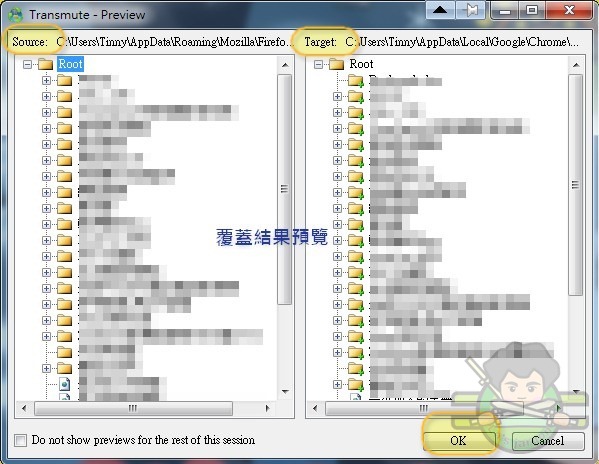The width and height of the screenshot is (599, 464).
Task: Click Target pane scroll-down arrow
Action: (576, 391)
